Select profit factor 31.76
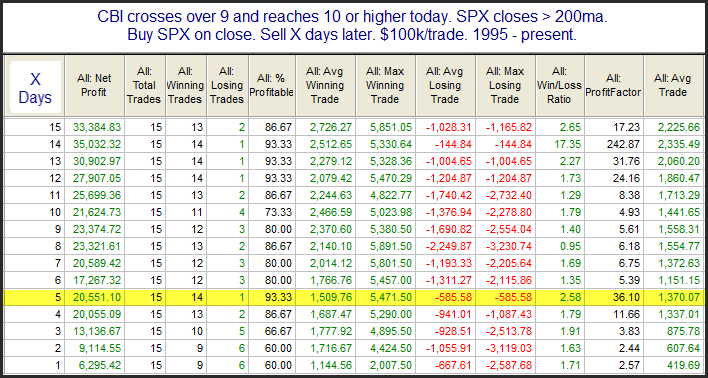This screenshot has height=378, width=708. pyautogui.click(x=628, y=161)
